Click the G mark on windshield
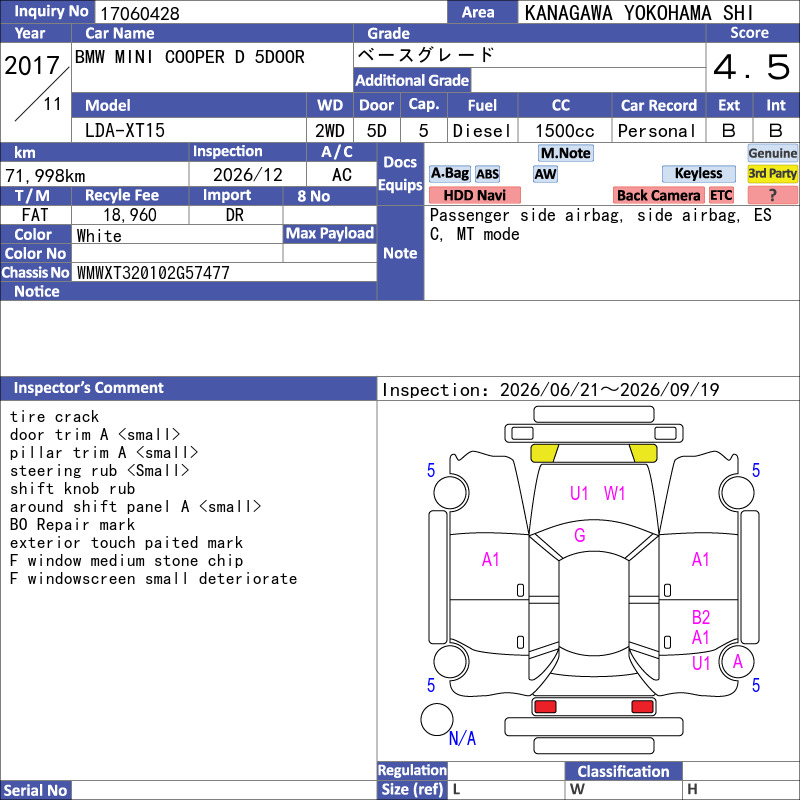 [x=580, y=535]
